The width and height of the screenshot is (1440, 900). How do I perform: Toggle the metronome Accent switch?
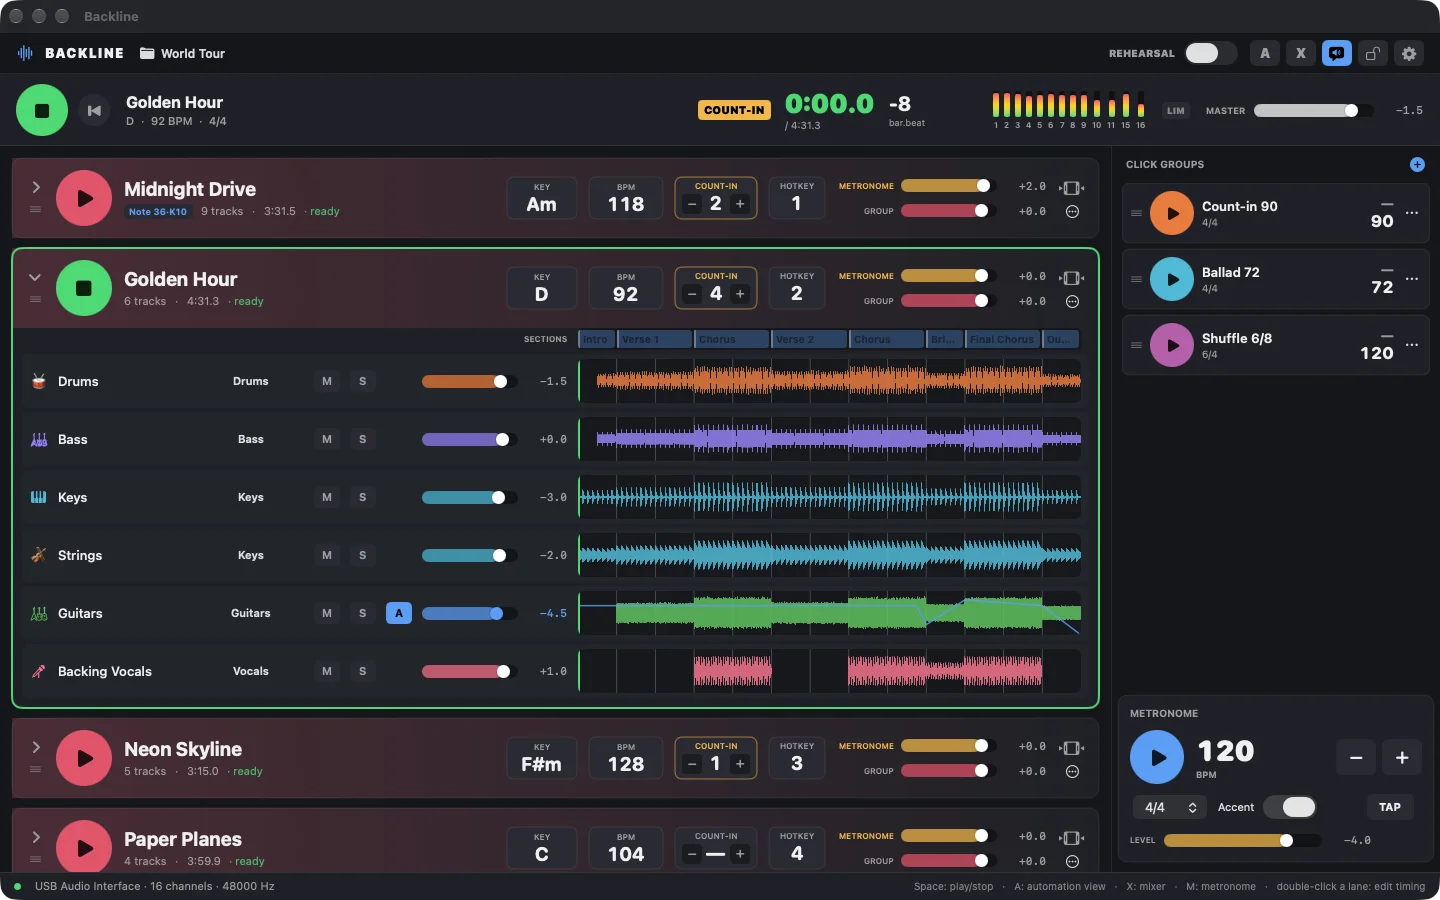tap(1290, 807)
